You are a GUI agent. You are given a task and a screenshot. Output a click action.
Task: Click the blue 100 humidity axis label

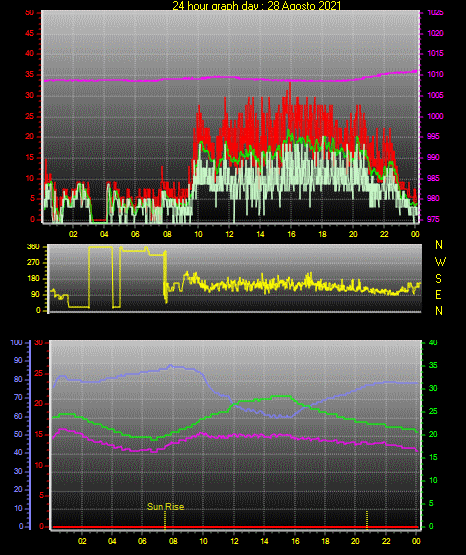(x=17, y=342)
